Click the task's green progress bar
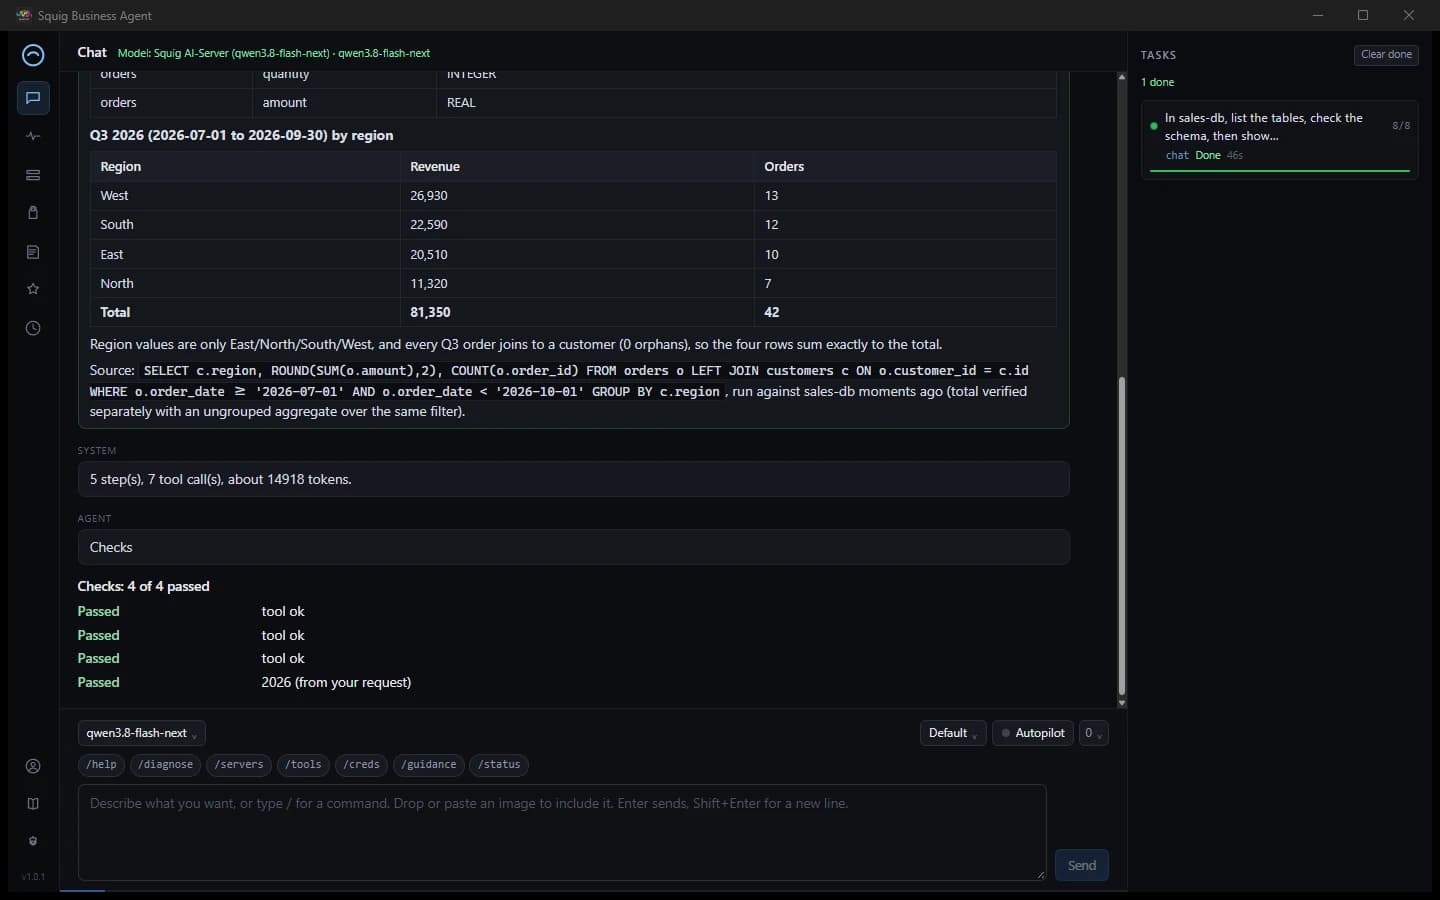This screenshot has height=900, width=1440. pos(1280,171)
